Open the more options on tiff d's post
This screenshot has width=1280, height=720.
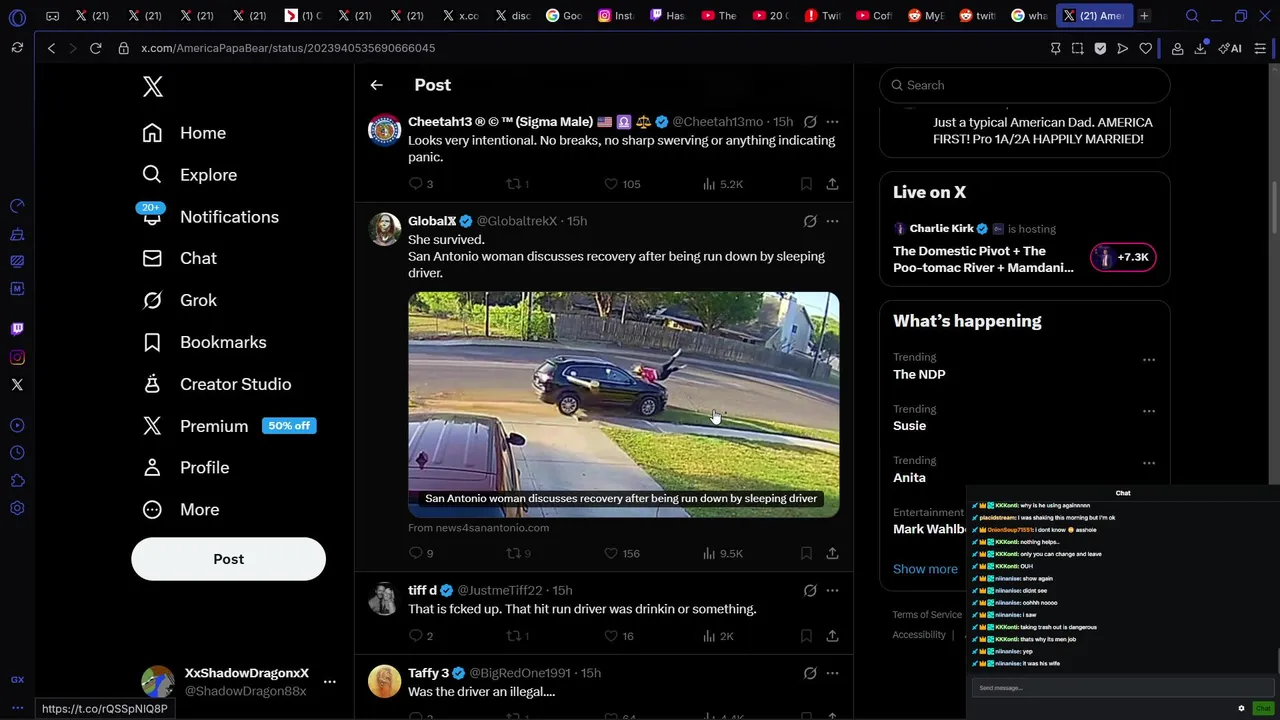pyautogui.click(x=832, y=591)
